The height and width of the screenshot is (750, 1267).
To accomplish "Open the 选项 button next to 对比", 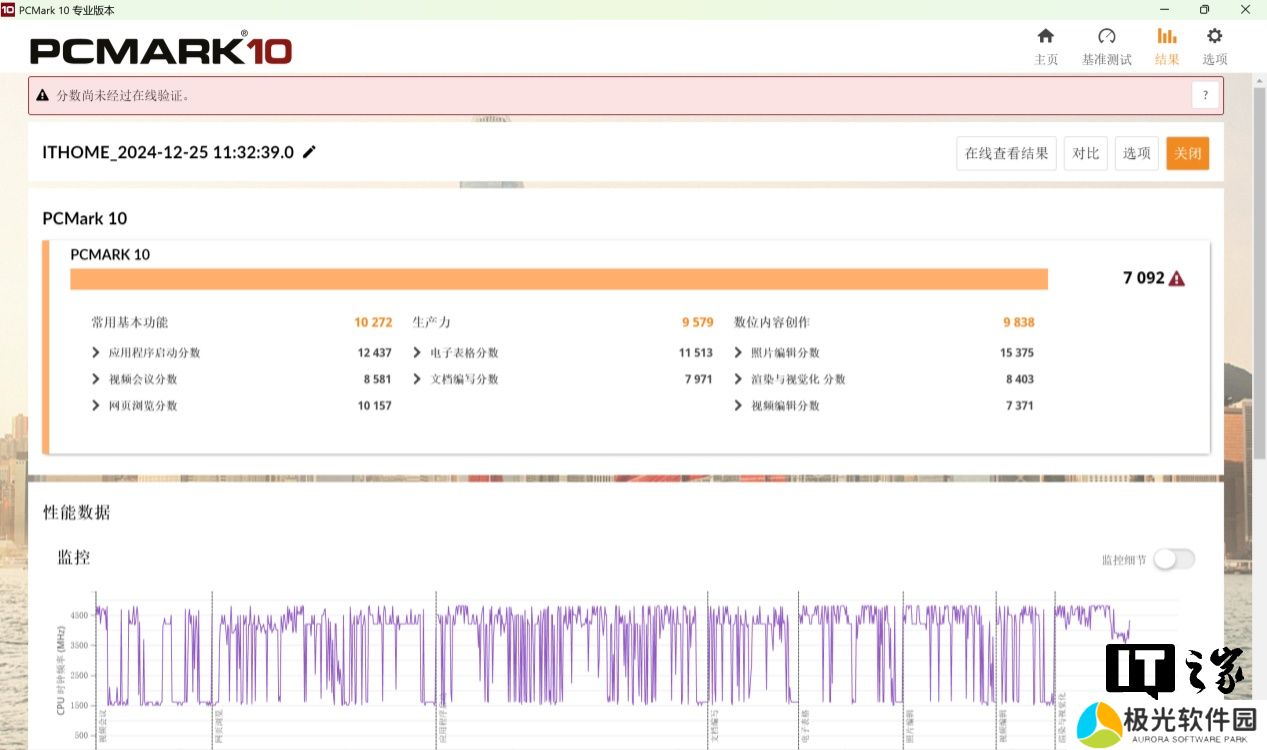I will 1136,153.
